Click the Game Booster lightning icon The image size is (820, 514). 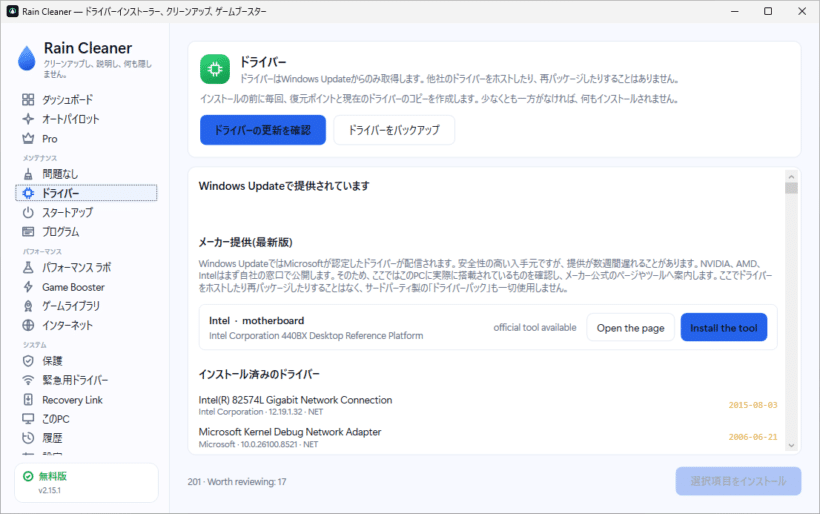[x=28, y=287]
